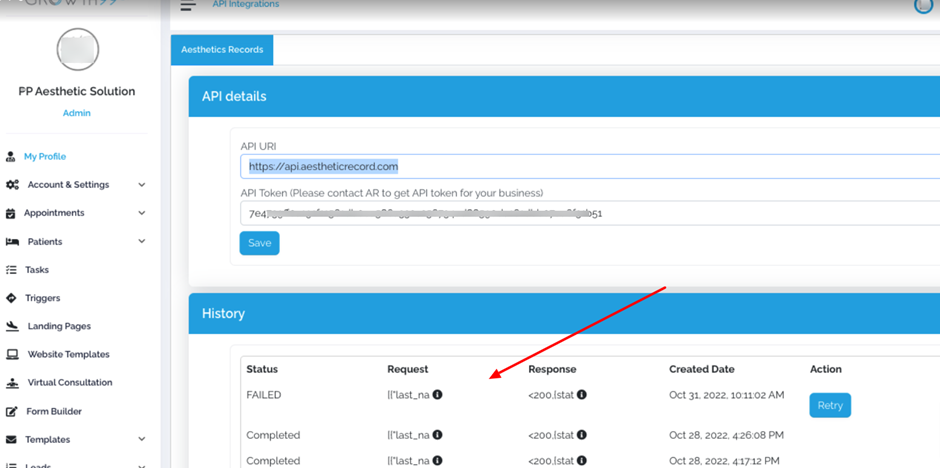Click the Response column header
Image resolution: width=940 pixels, height=468 pixels.
click(x=552, y=369)
